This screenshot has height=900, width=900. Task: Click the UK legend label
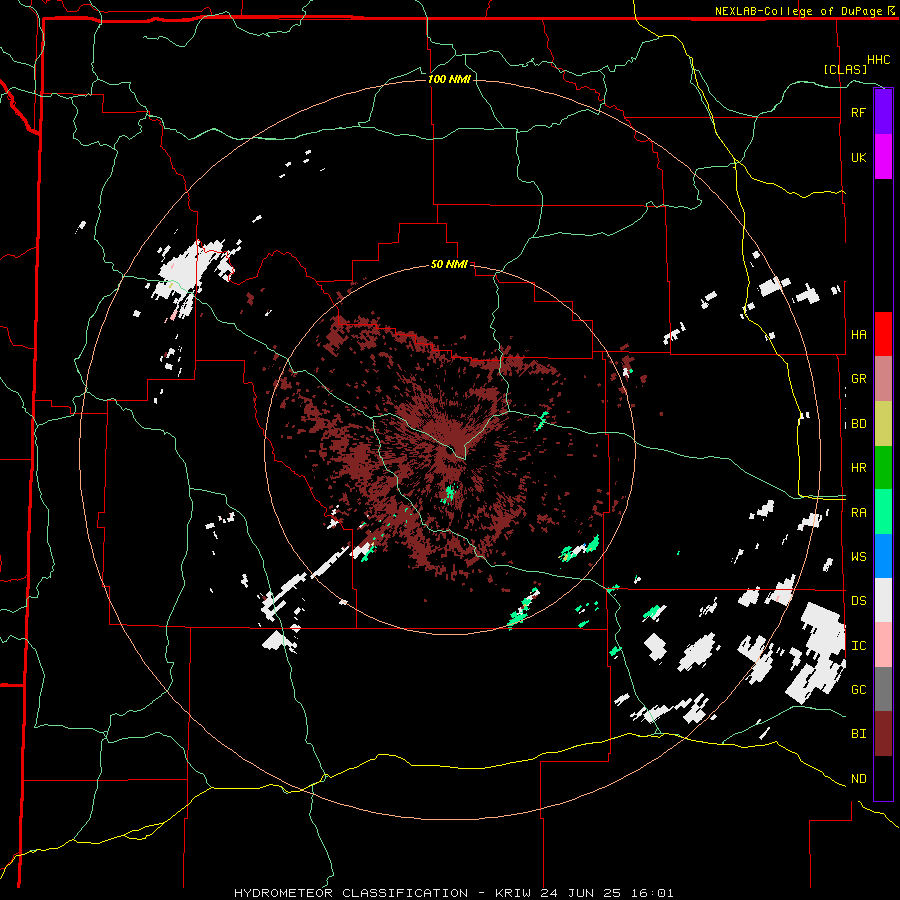tap(858, 157)
